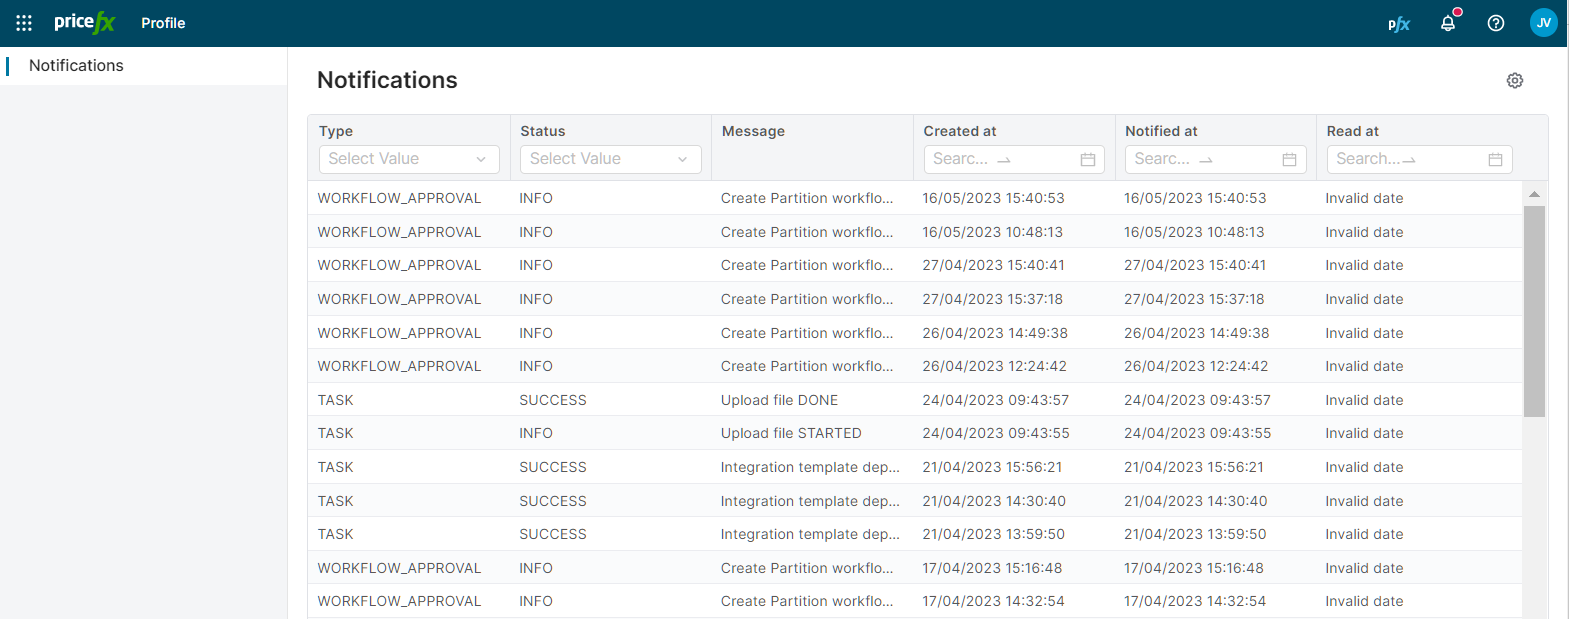This screenshot has height=619, width=1569.
Task: Select Notifications in the left sidebar
Action: point(76,66)
